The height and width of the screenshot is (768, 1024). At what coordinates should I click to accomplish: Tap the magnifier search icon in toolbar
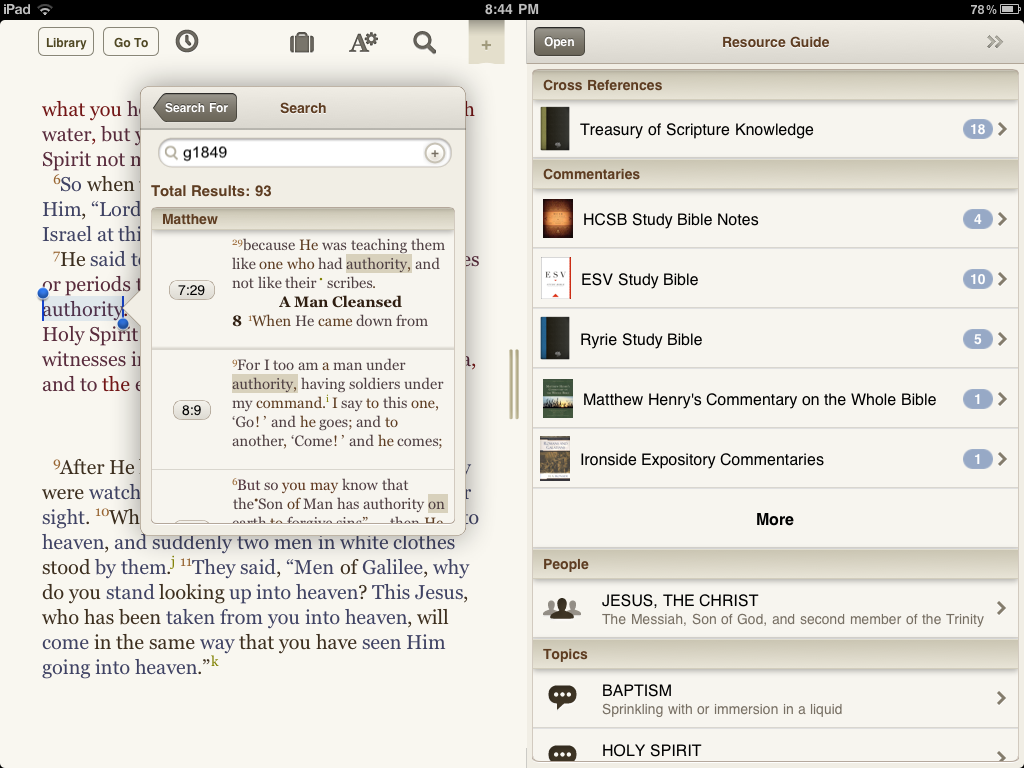point(424,42)
